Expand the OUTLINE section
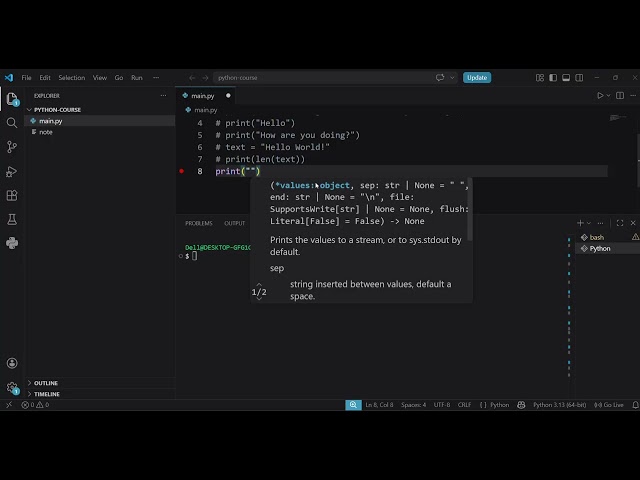 [46, 383]
